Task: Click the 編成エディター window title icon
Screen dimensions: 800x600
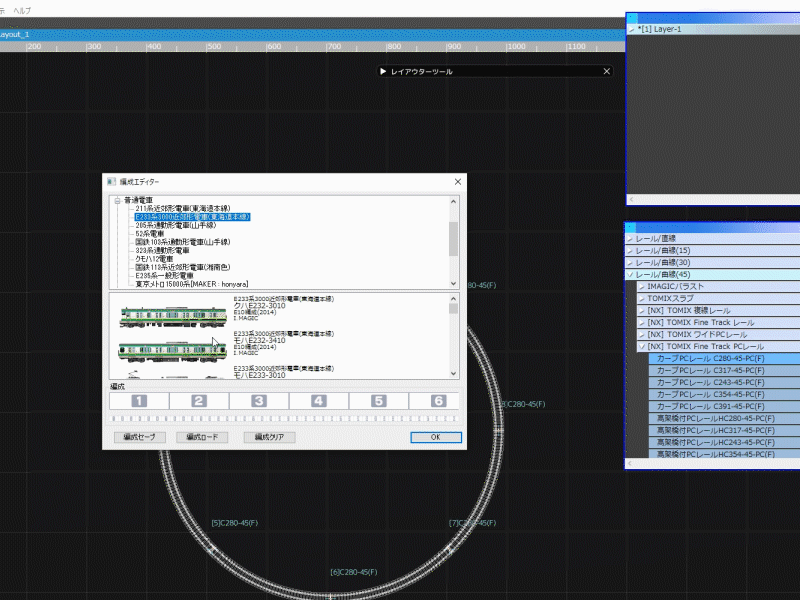Action: (x=112, y=182)
